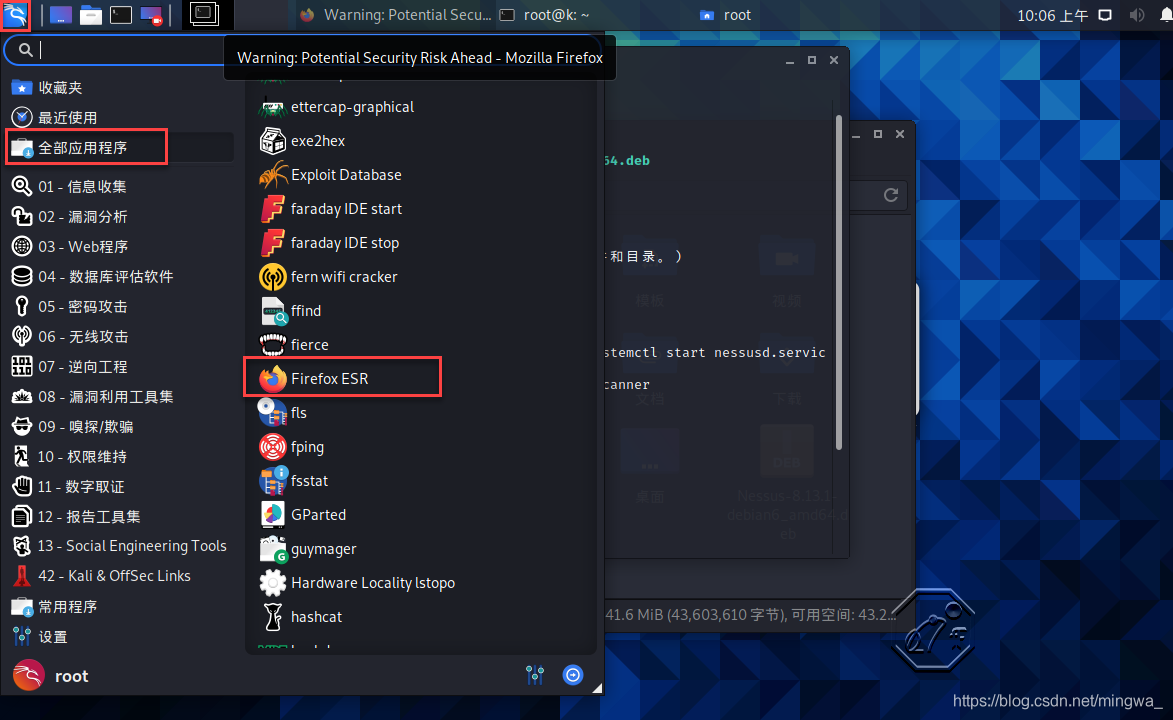Click reload button in file manager window
1173x720 pixels.
click(x=890, y=195)
